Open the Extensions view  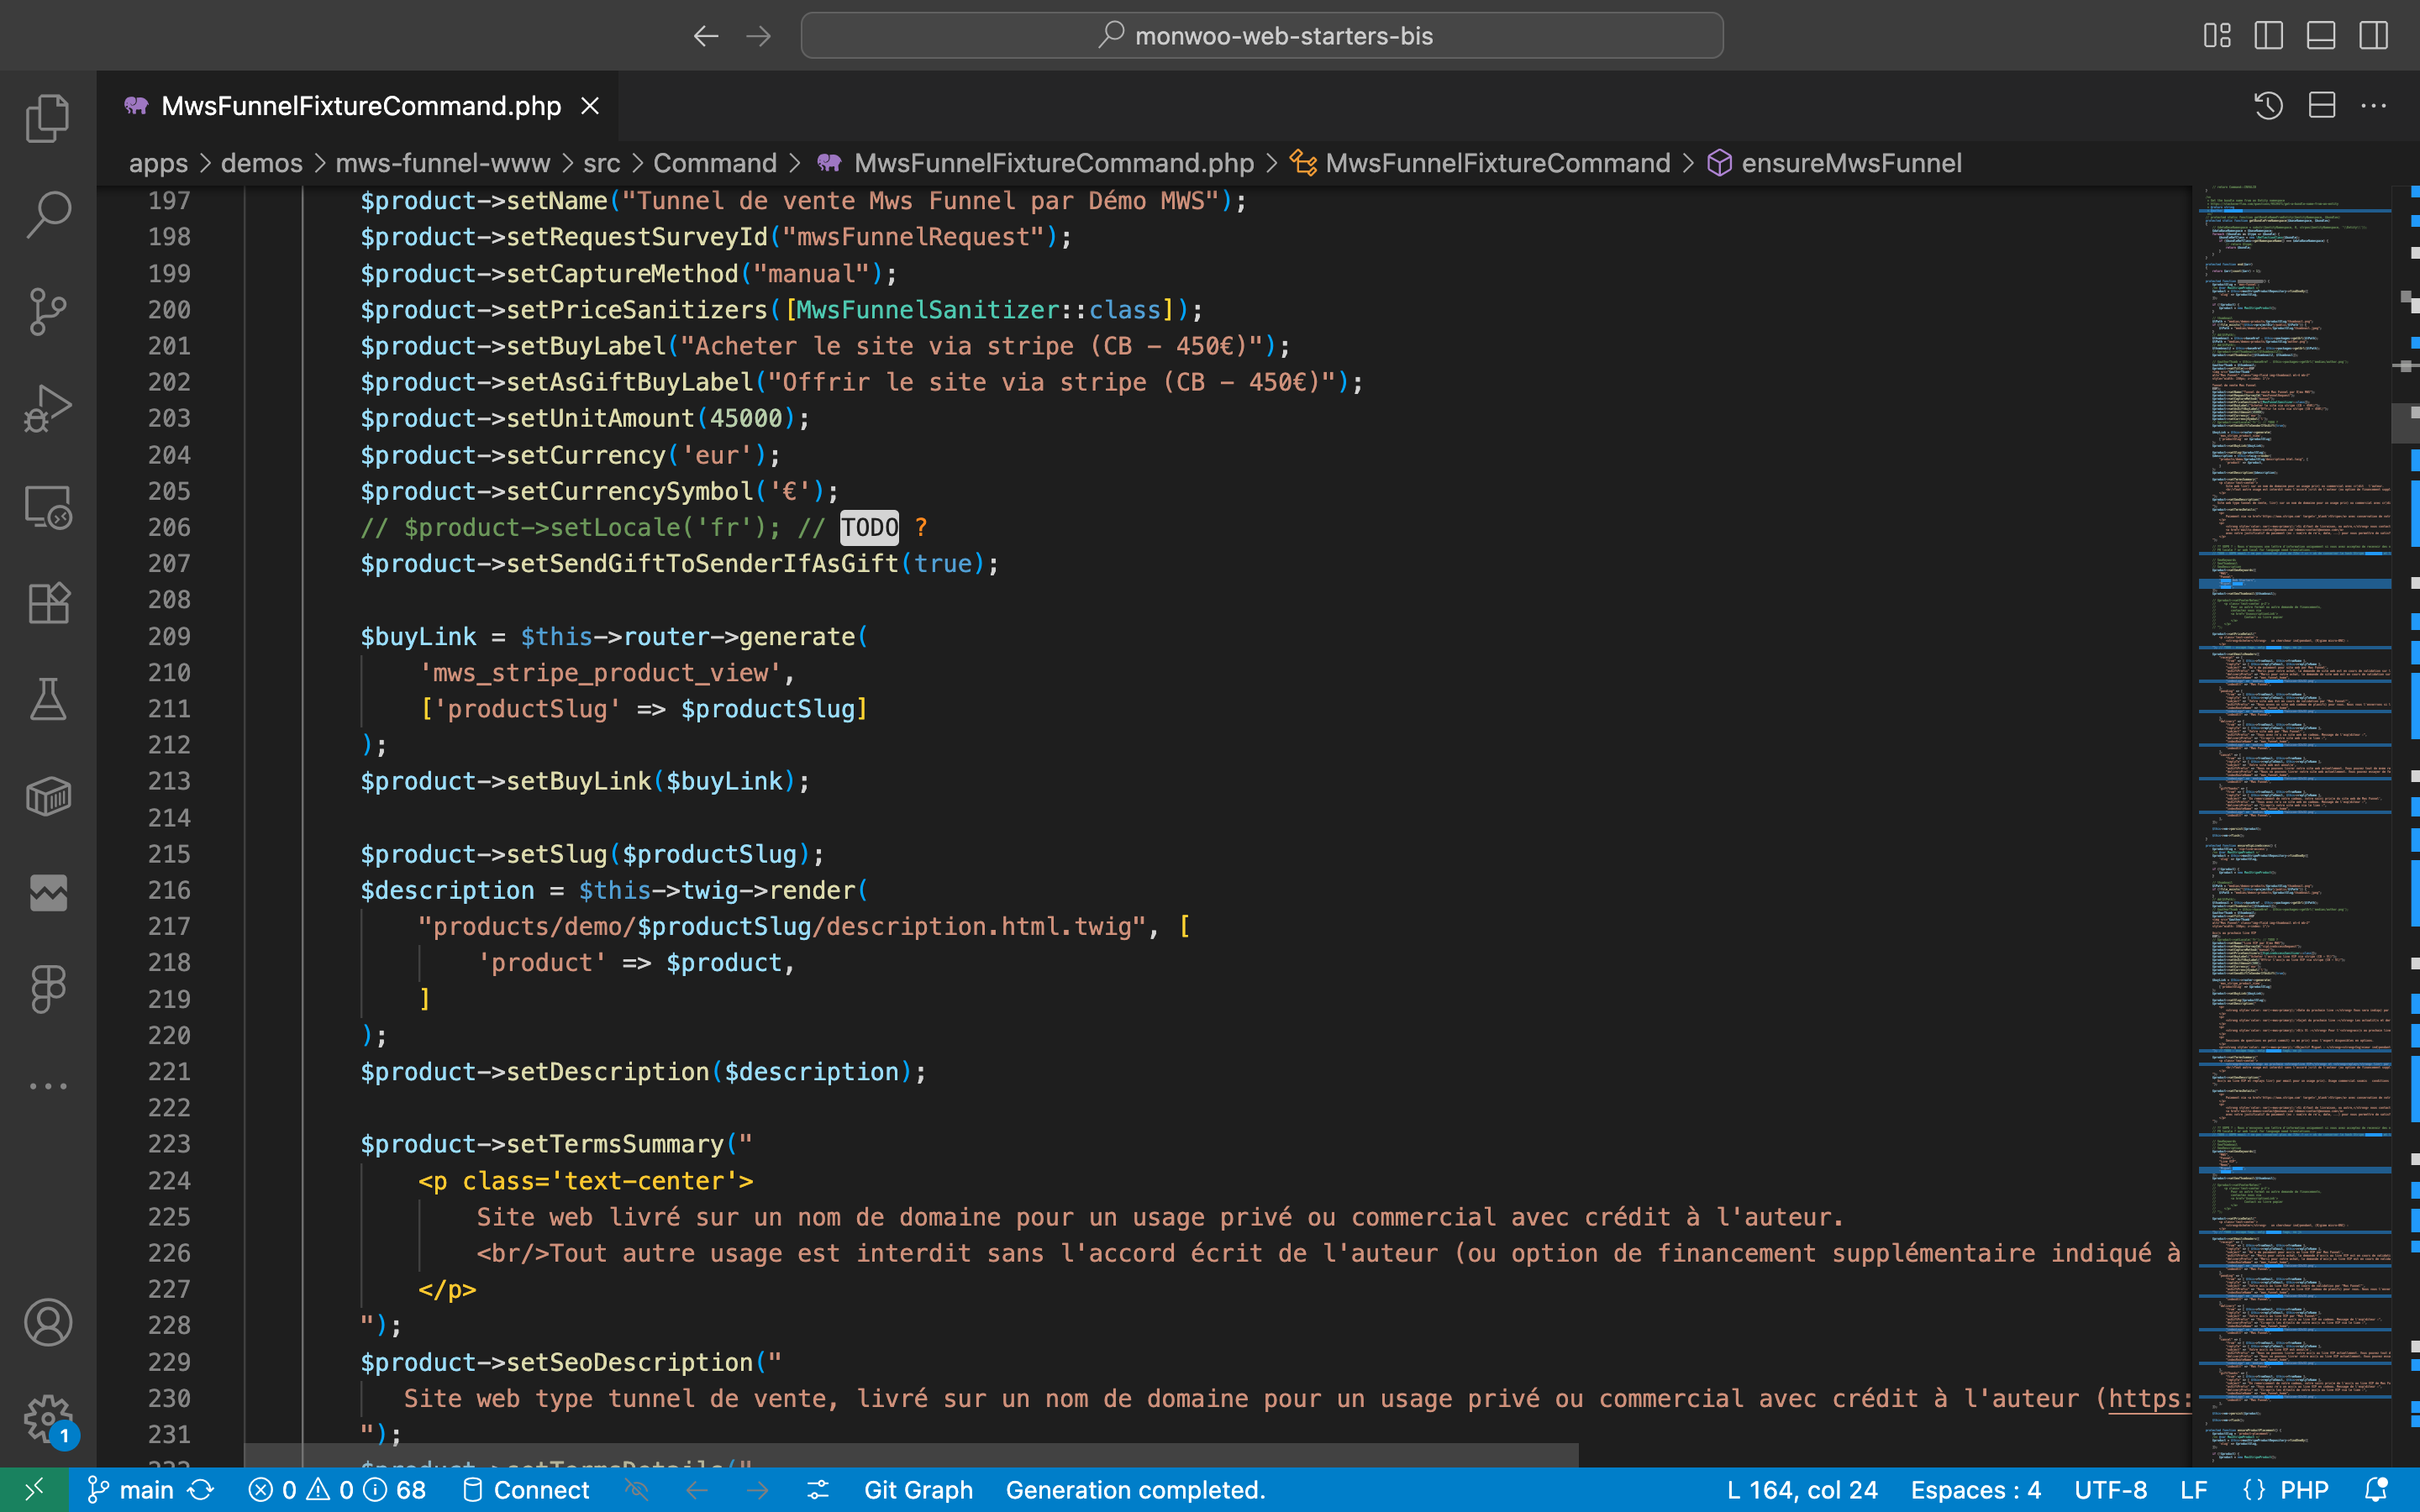click(47, 603)
